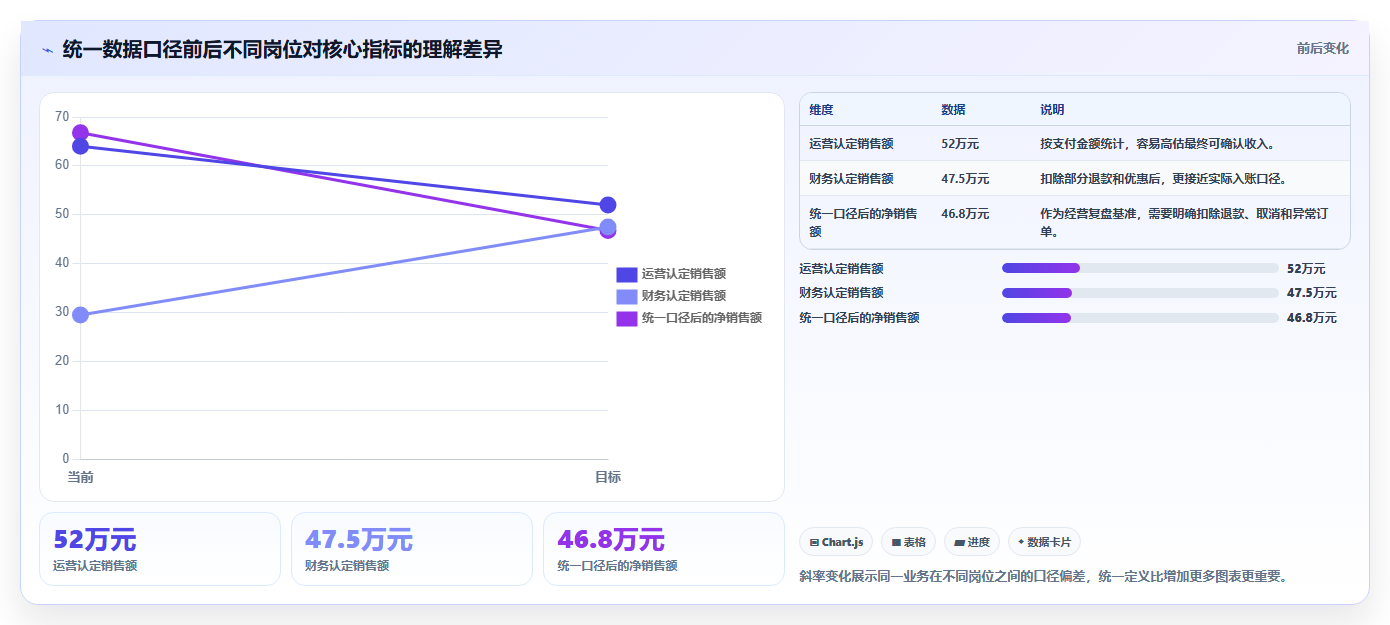
Task: Click the 统一口径后的净销售额 progress bar
Action: (1140, 318)
